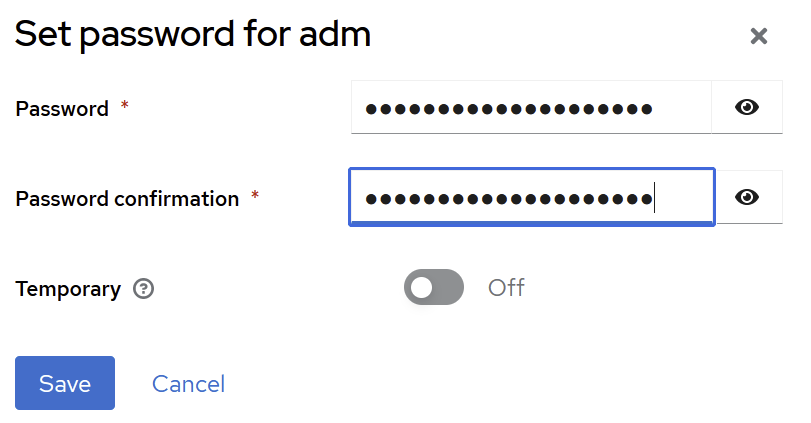Focus the Password confirmation input field

pos(530,197)
